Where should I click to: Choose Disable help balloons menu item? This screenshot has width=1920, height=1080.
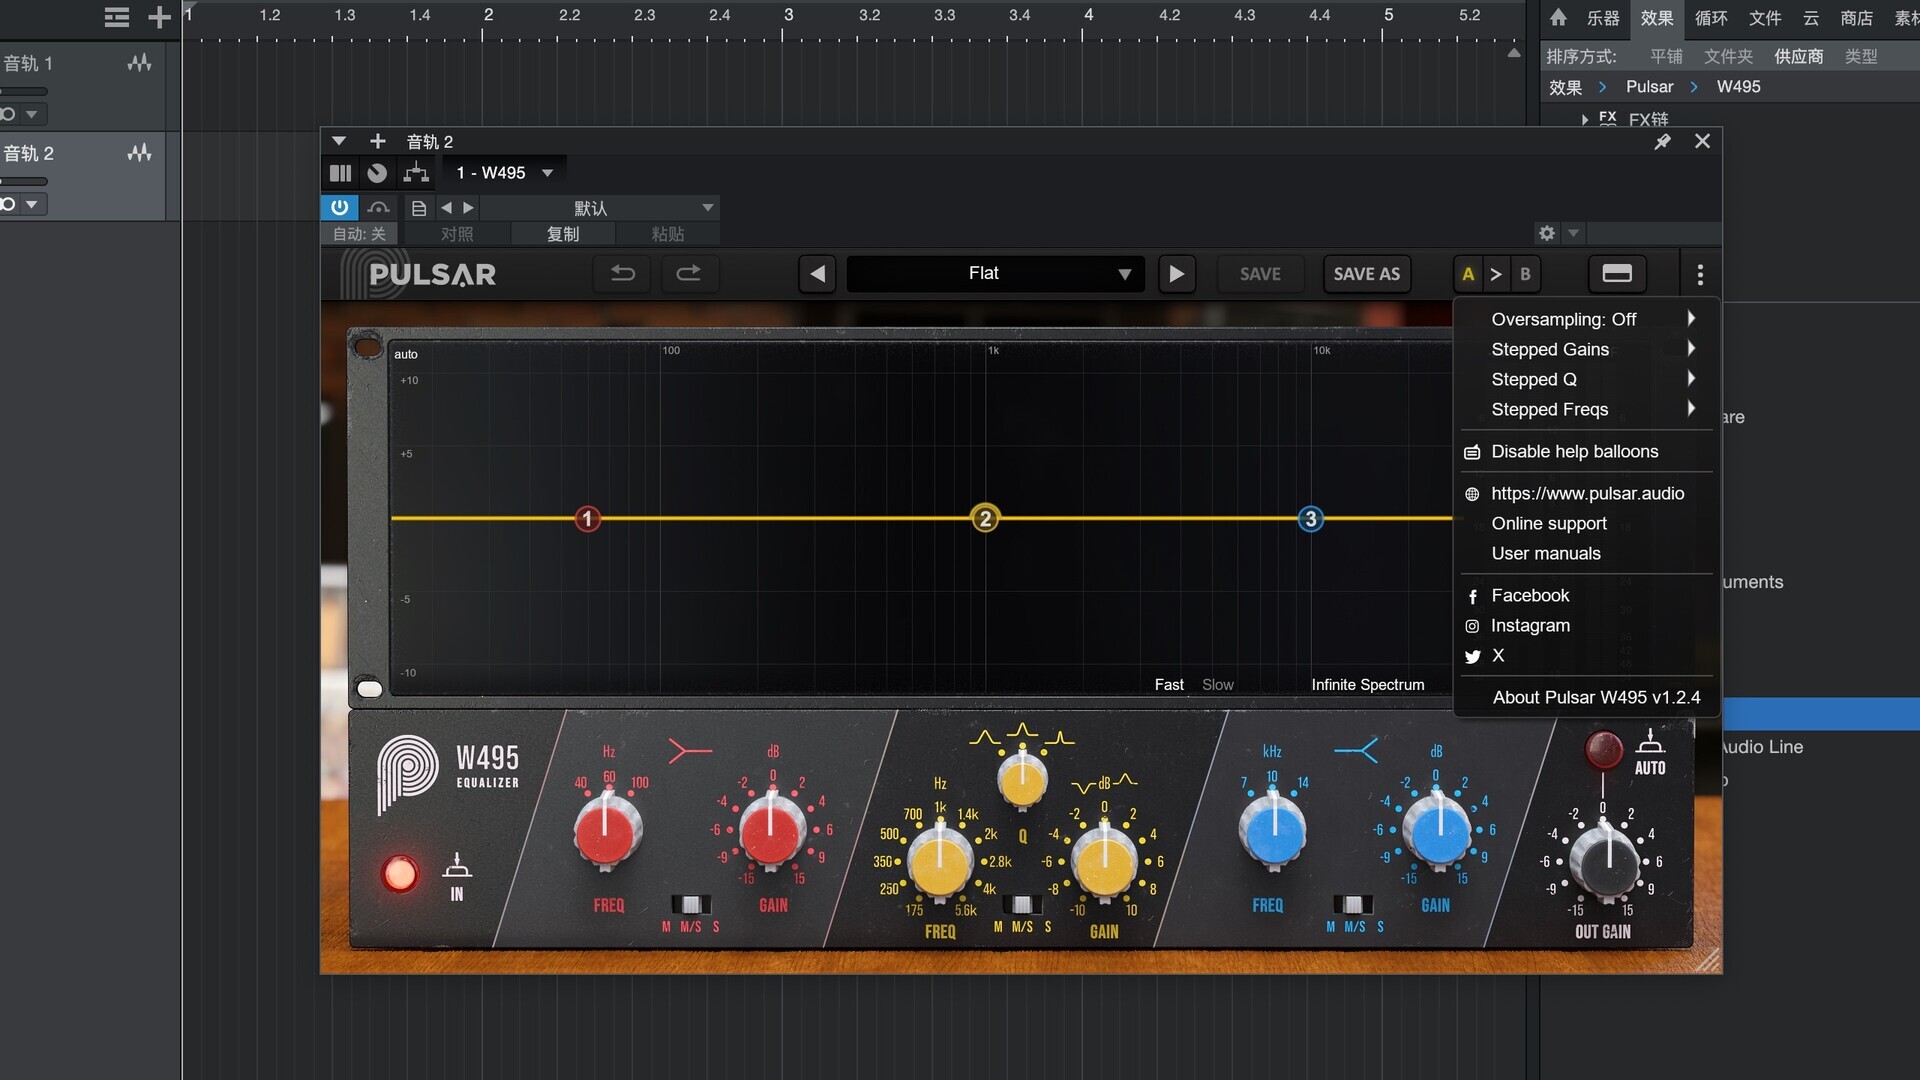tap(1587, 452)
